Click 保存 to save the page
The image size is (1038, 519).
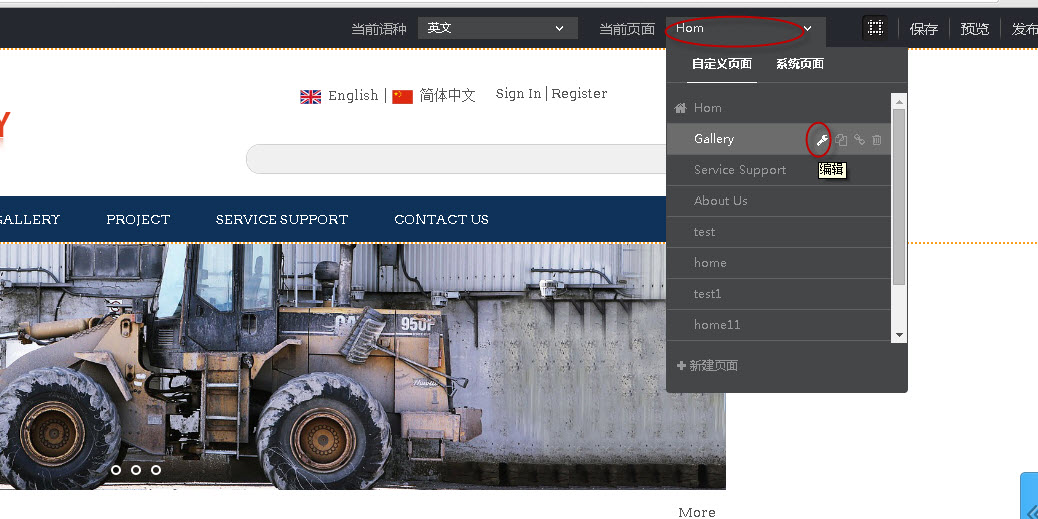(x=923, y=29)
